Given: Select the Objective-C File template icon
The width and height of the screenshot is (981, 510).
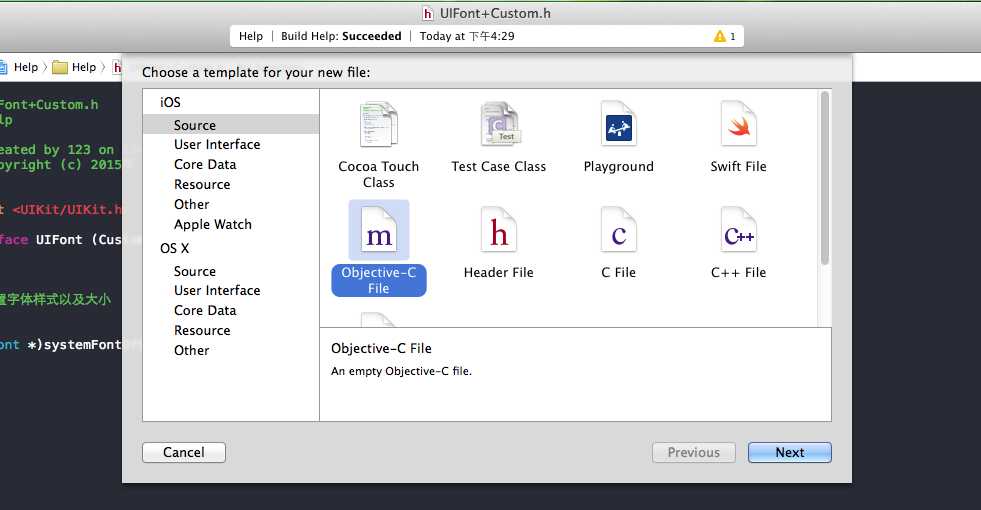Looking at the screenshot, I should pos(379,230).
